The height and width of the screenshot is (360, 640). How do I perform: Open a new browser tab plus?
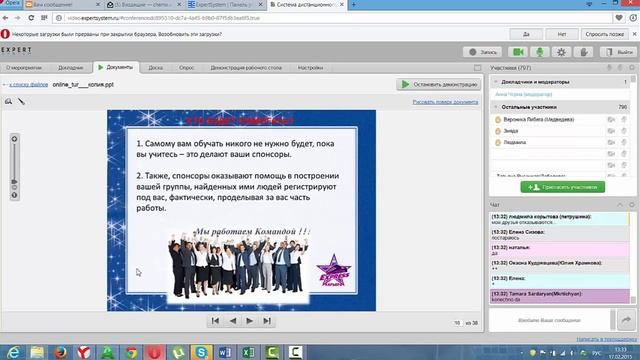[x=353, y=4]
